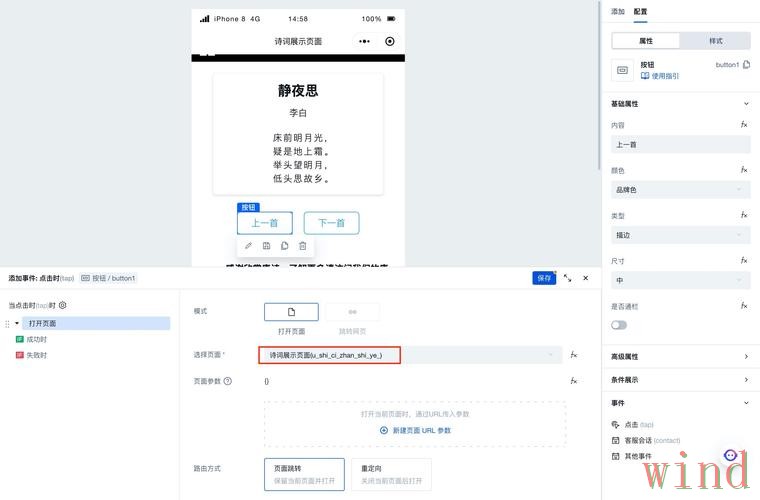Click the 内容 input field containing 上一首
760x500 pixels.
(x=680, y=144)
